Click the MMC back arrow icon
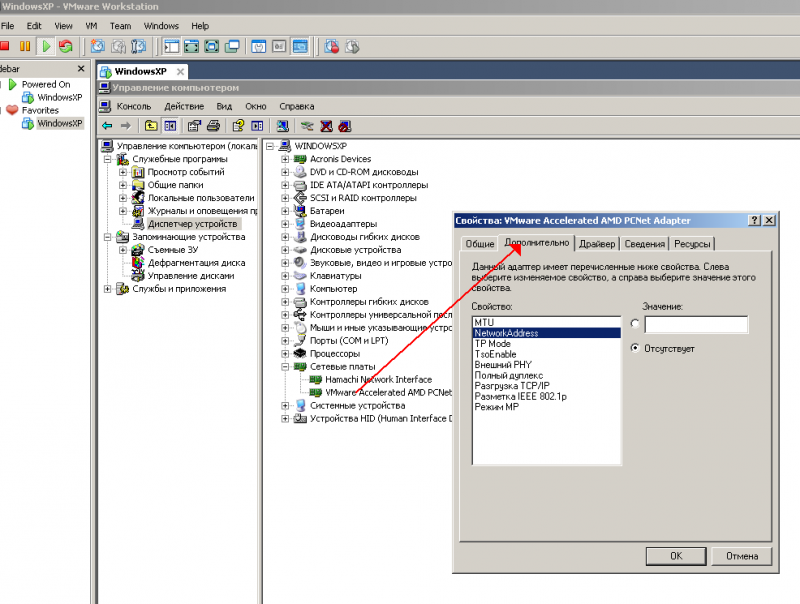Screen dimensions: 800x604 [x=107, y=125]
